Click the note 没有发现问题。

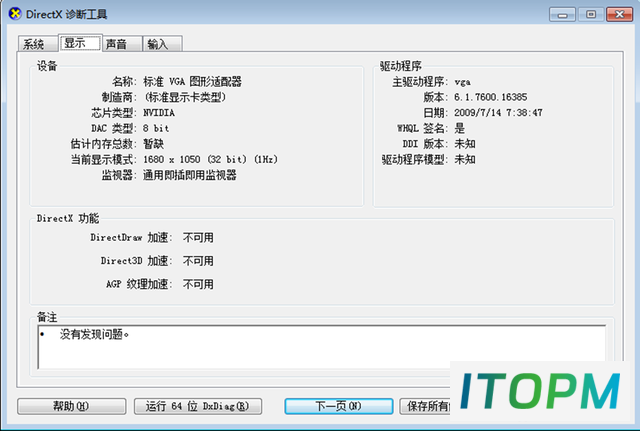94,334
